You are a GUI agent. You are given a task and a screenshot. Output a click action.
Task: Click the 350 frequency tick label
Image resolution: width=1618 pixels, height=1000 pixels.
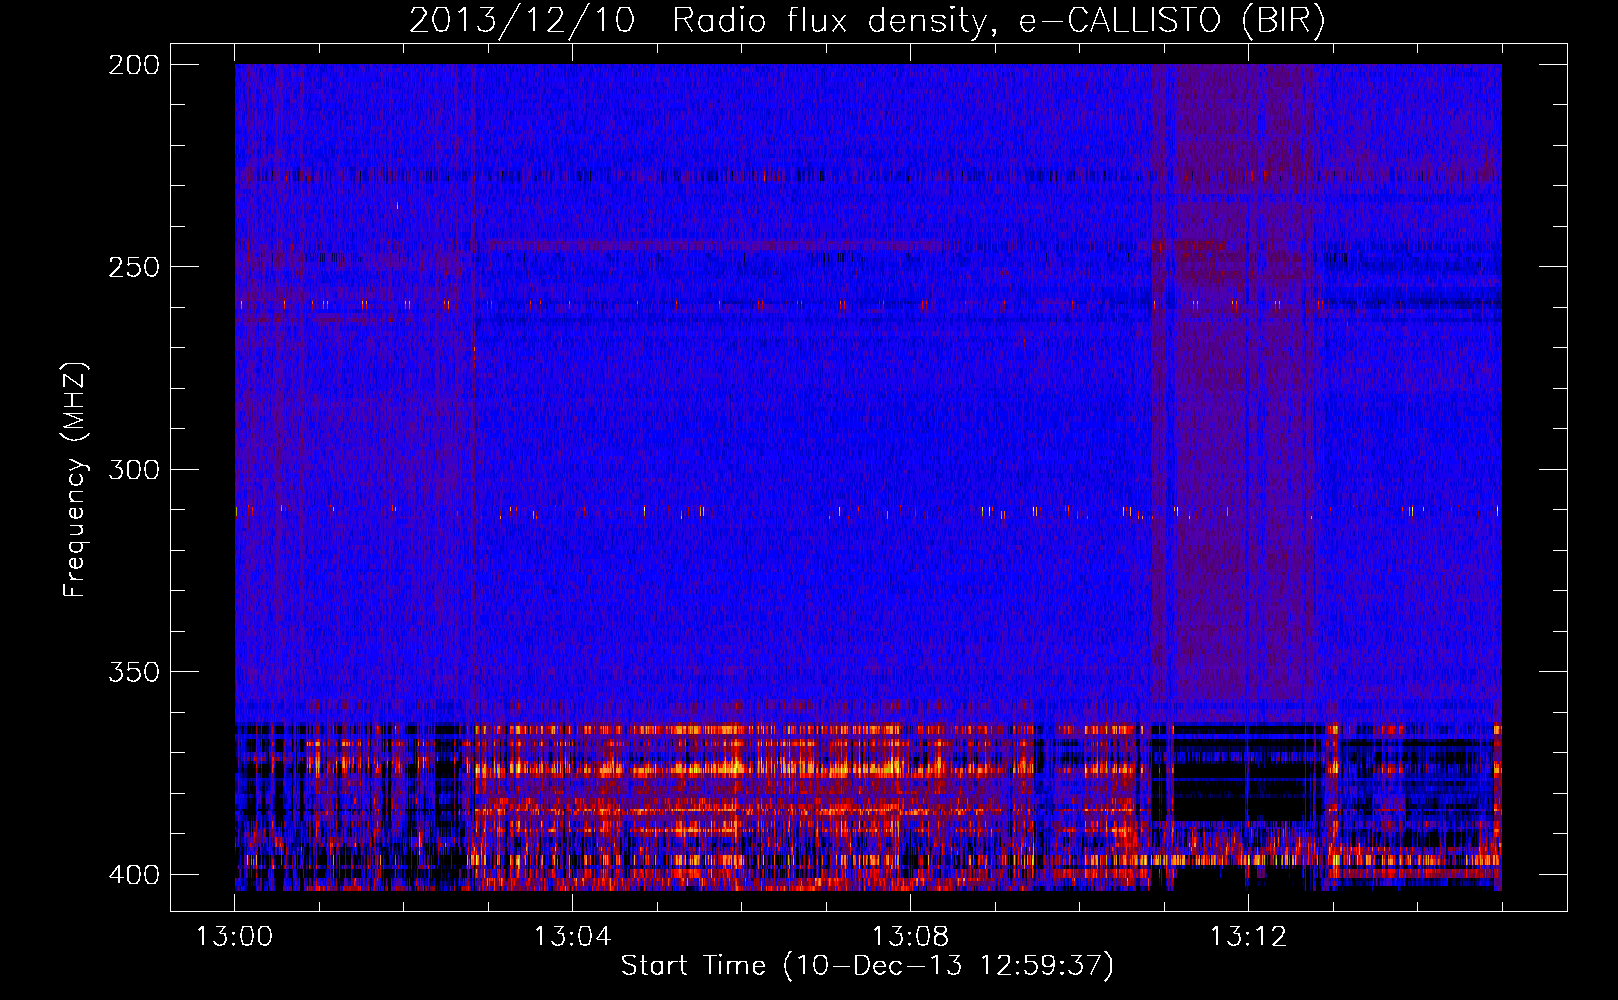click(x=133, y=671)
